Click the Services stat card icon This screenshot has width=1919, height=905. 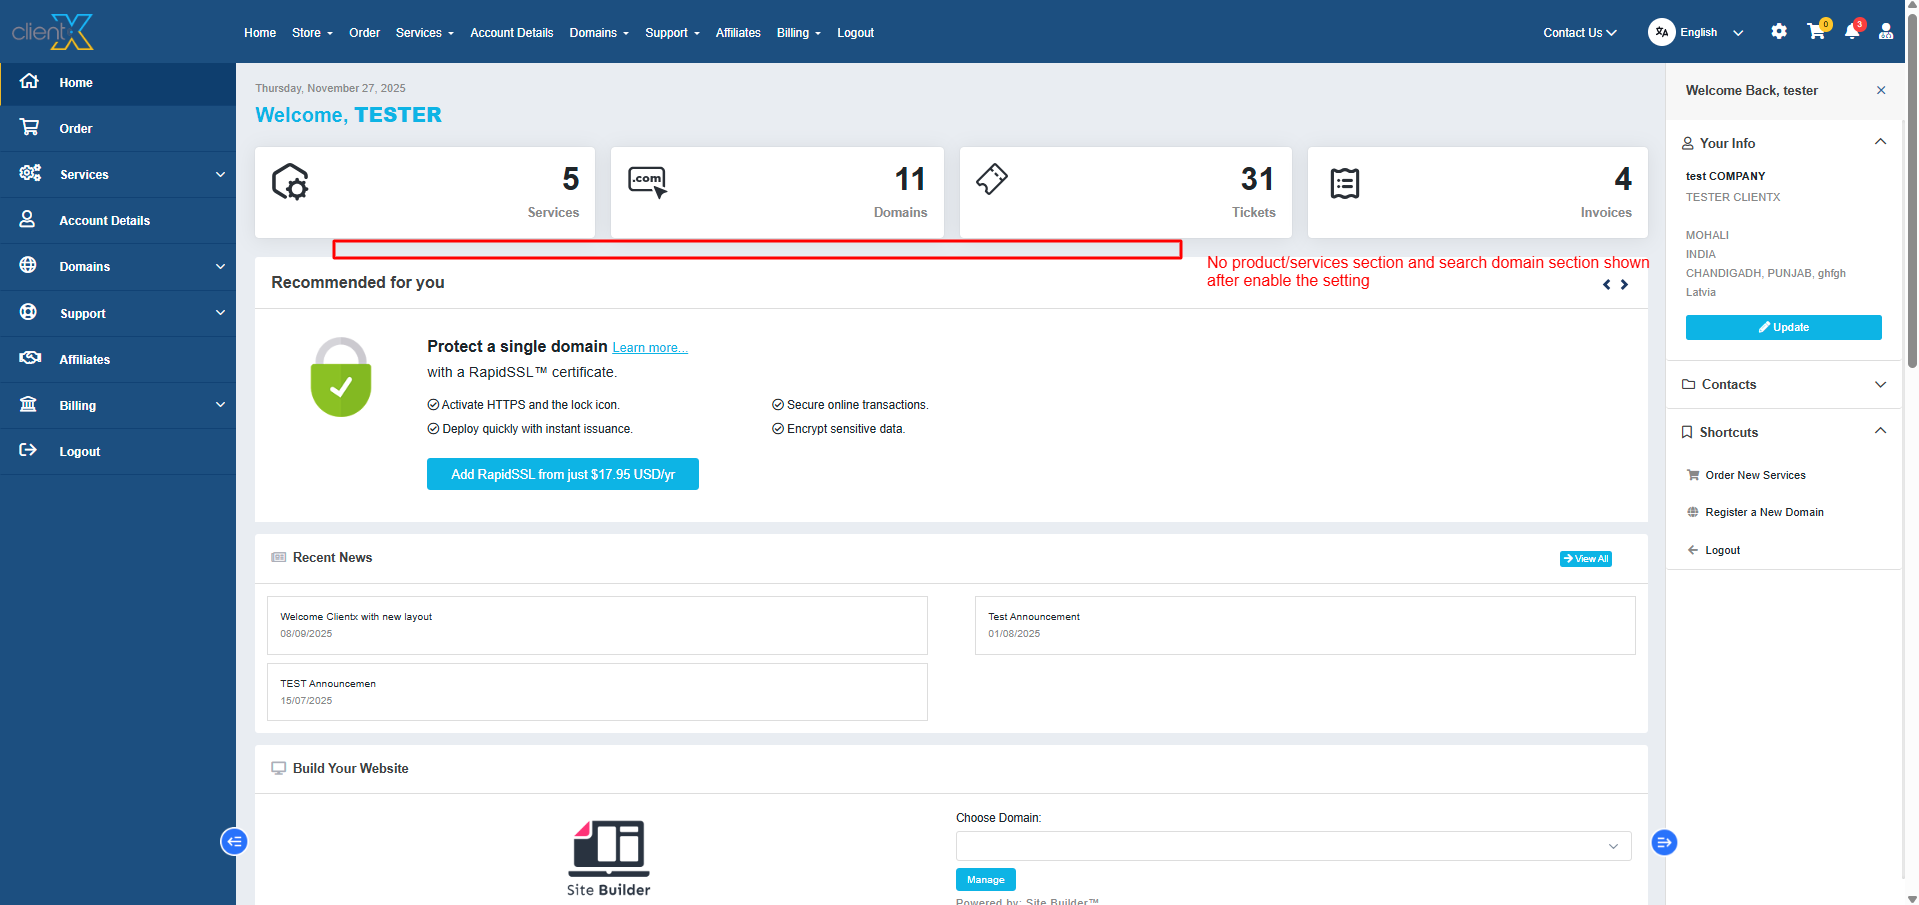tap(290, 182)
